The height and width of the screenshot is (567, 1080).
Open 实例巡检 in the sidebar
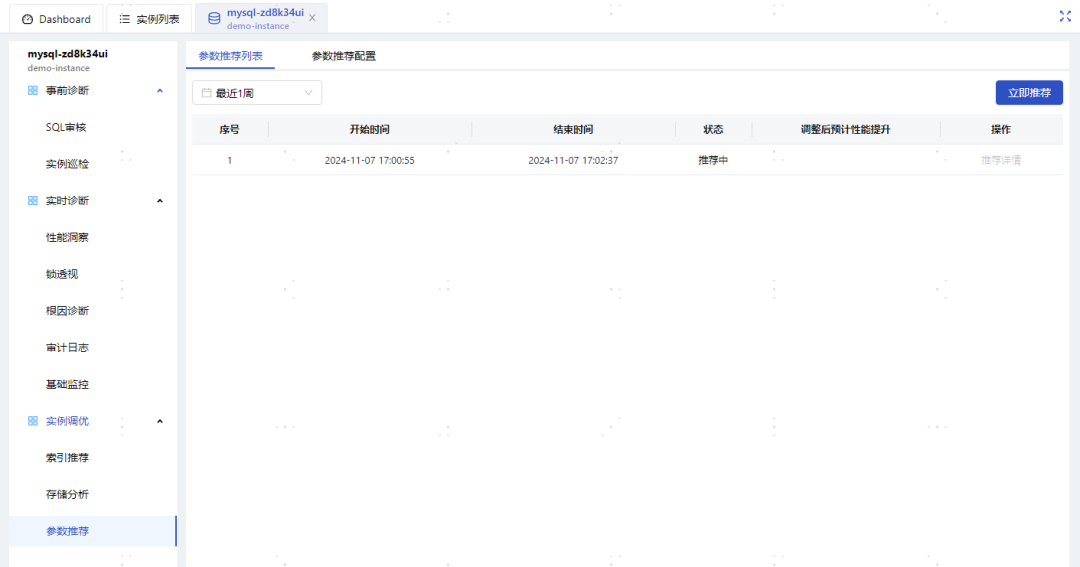tap(68, 164)
